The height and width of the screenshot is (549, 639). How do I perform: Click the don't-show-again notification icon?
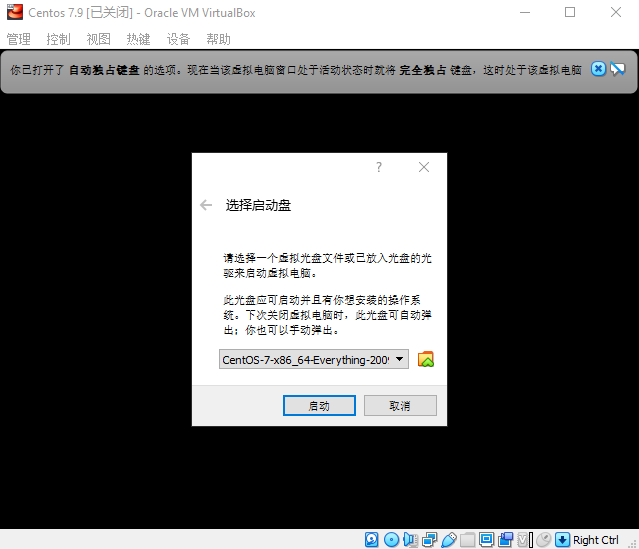(x=618, y=69)
